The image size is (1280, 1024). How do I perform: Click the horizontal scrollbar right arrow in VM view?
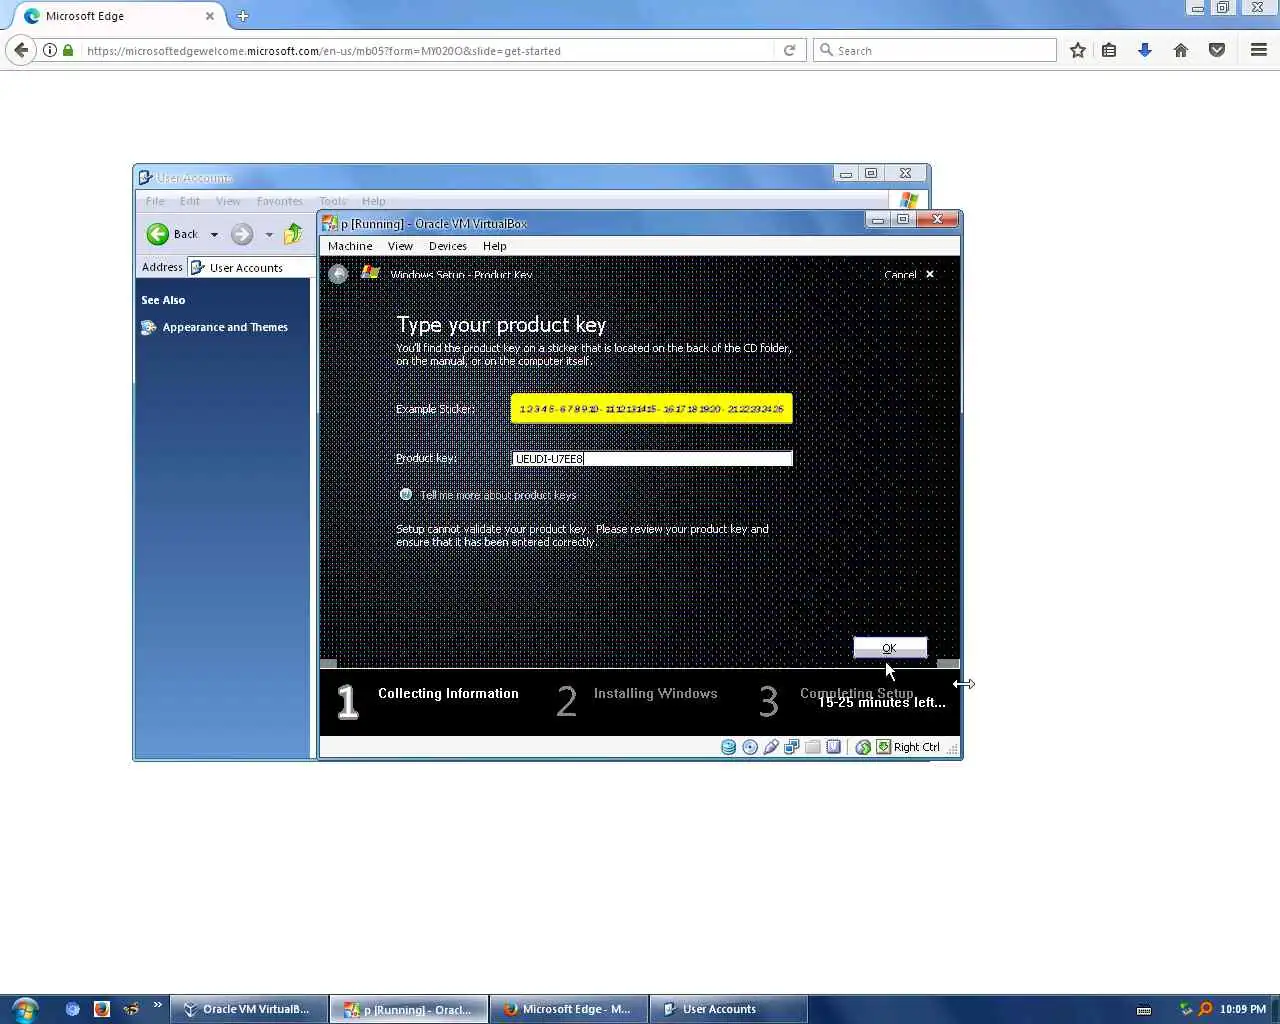click(x=948, y=664)
